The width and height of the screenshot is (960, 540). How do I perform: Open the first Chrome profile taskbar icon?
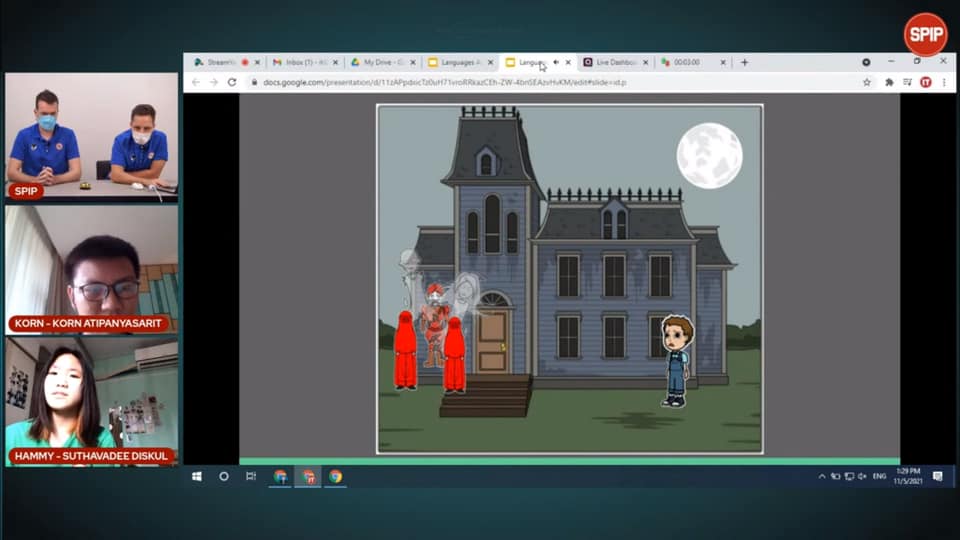point(280,476)
